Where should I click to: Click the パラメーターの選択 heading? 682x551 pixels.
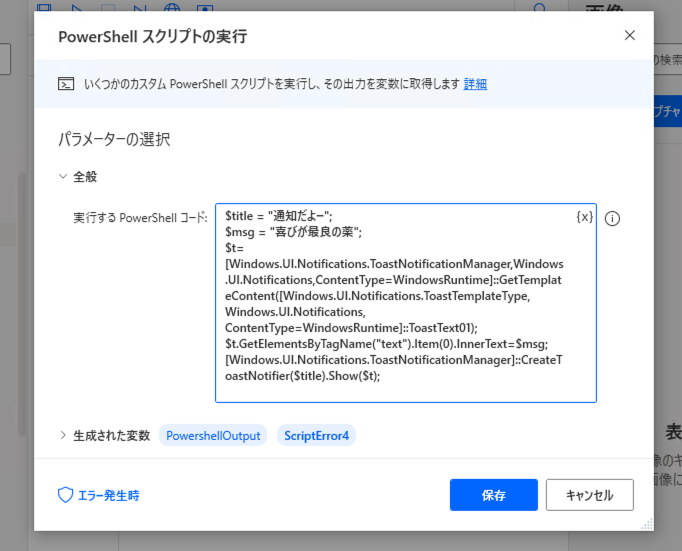114,139
